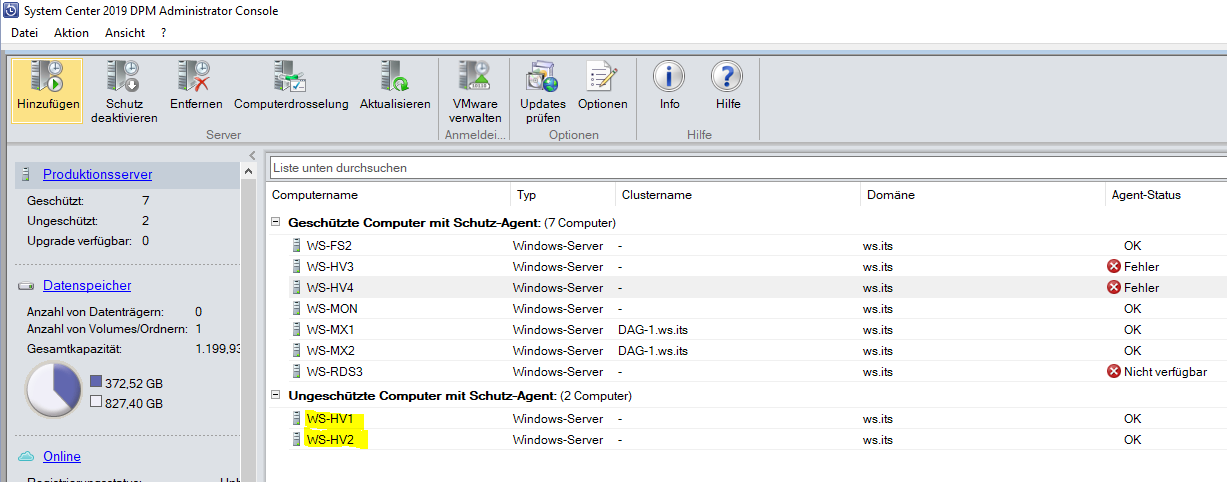The height and width of the screenshot is (482, 1227).
Task: Sort by Typ column header
Action: point(563,195)
